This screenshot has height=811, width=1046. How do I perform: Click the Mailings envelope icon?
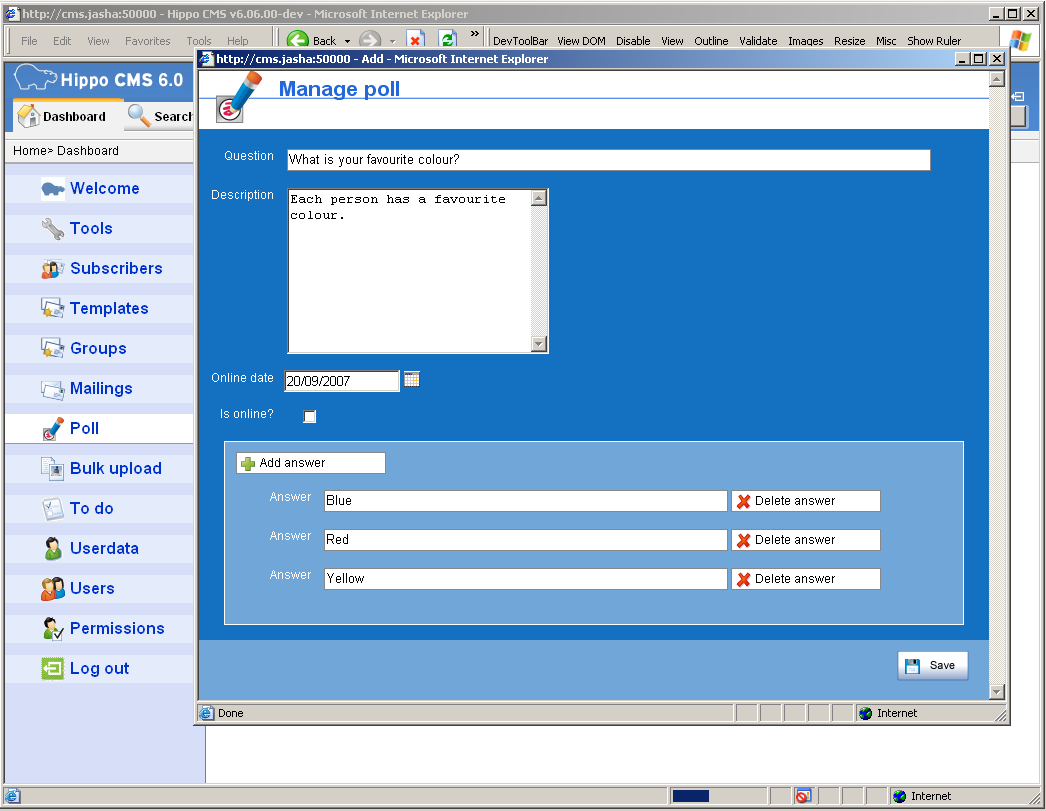[x=53, y=389]
